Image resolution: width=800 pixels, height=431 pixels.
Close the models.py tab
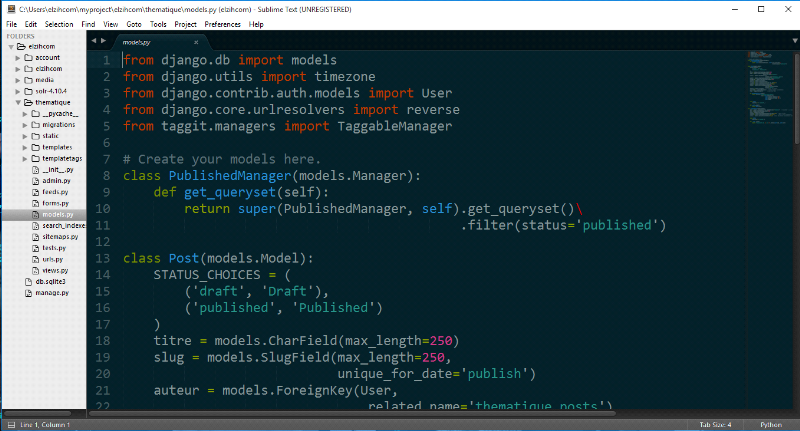pos(194,43)
